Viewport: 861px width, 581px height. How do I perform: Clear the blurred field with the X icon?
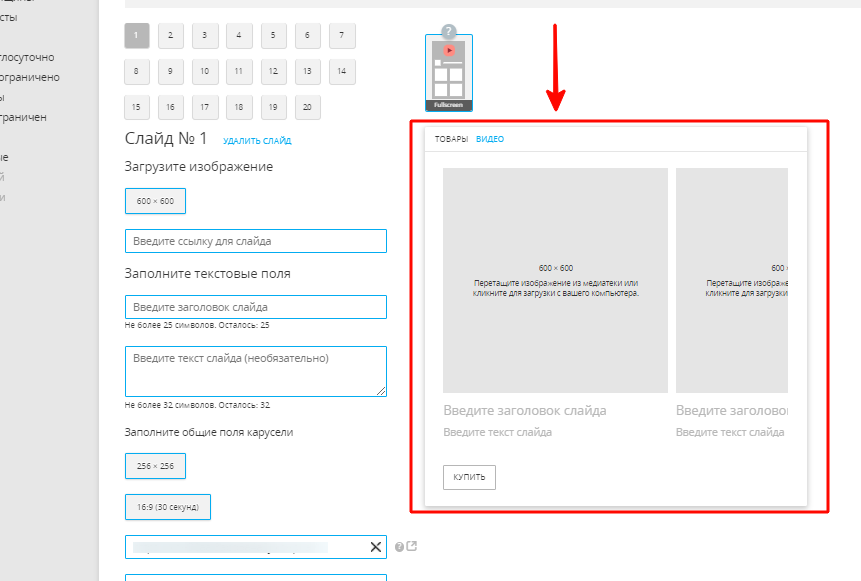coord(376,547)
